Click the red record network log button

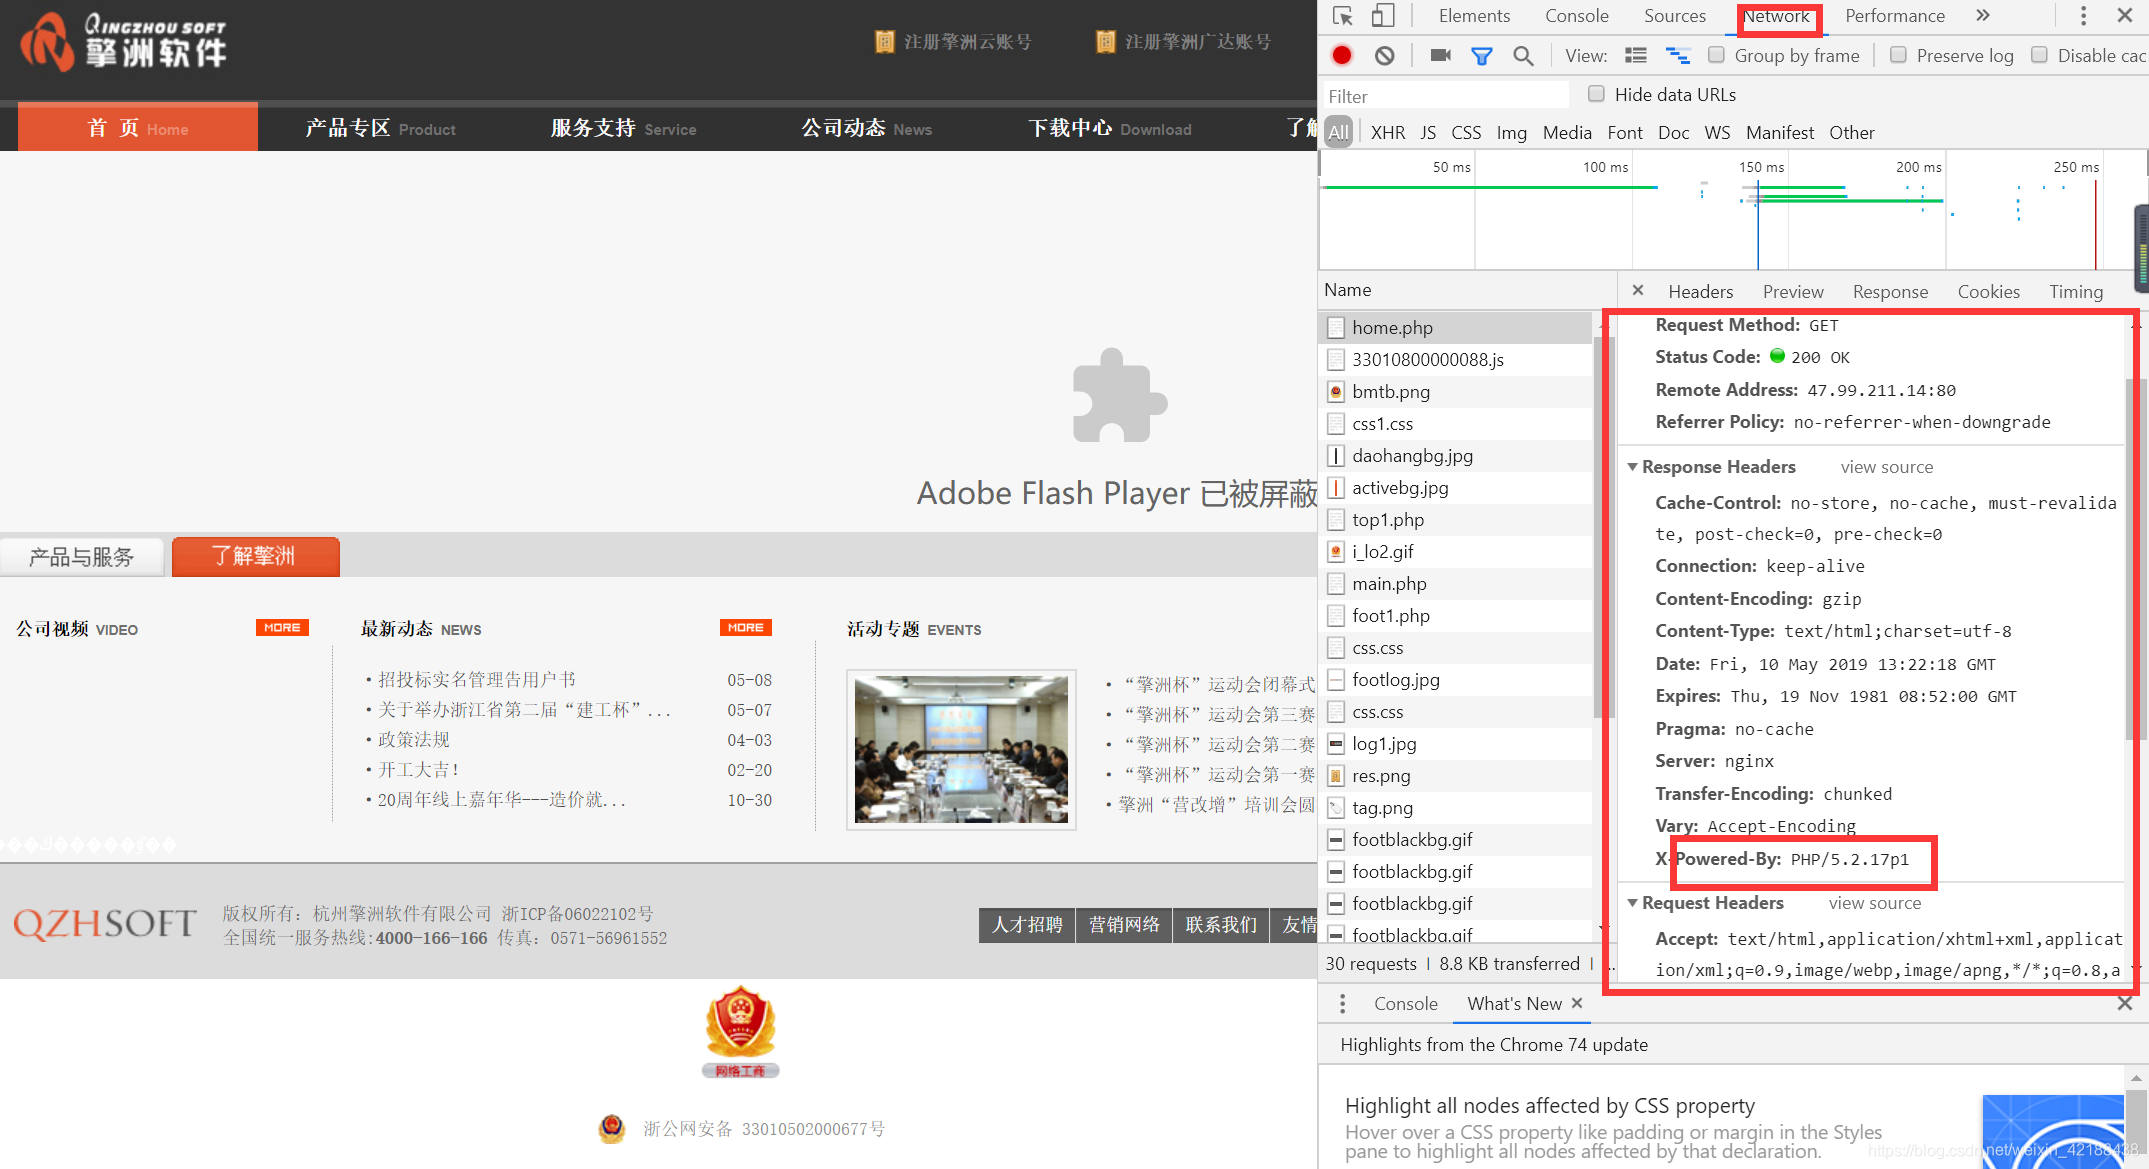(1342, 56)
